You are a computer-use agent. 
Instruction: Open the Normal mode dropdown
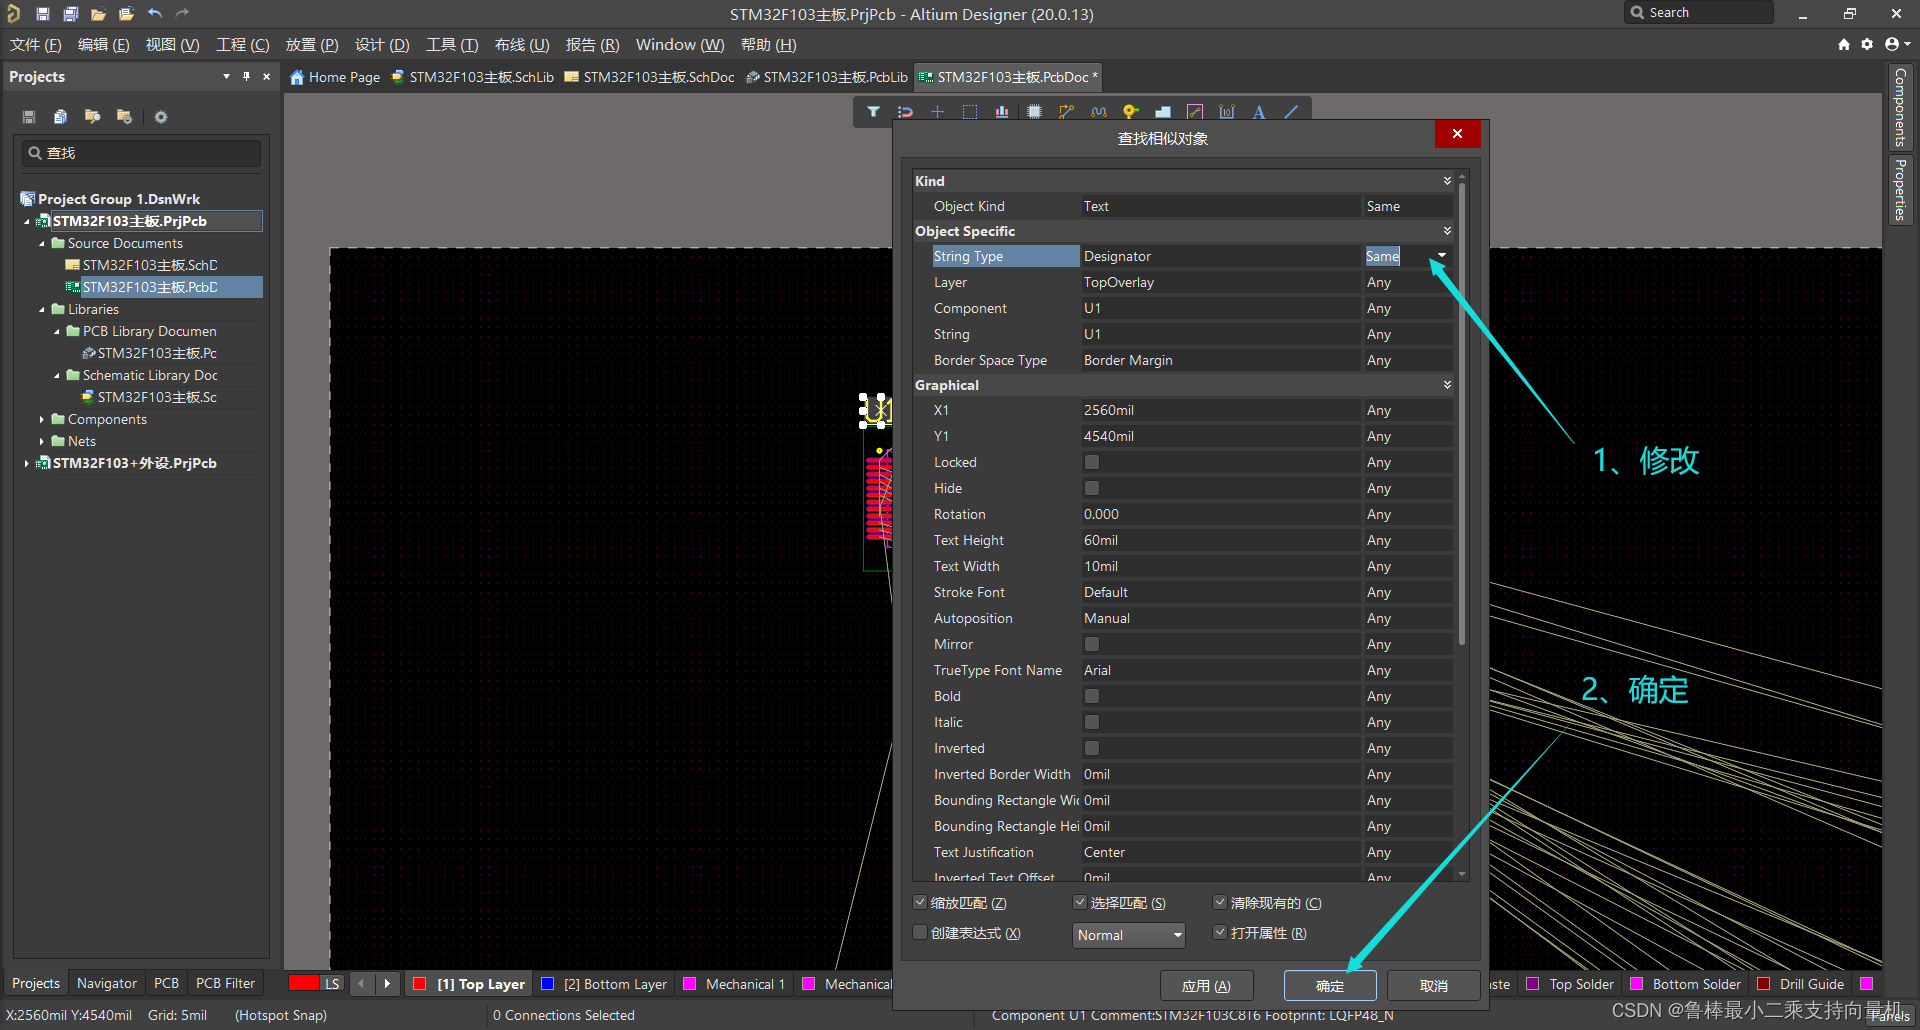point(1129,935)
